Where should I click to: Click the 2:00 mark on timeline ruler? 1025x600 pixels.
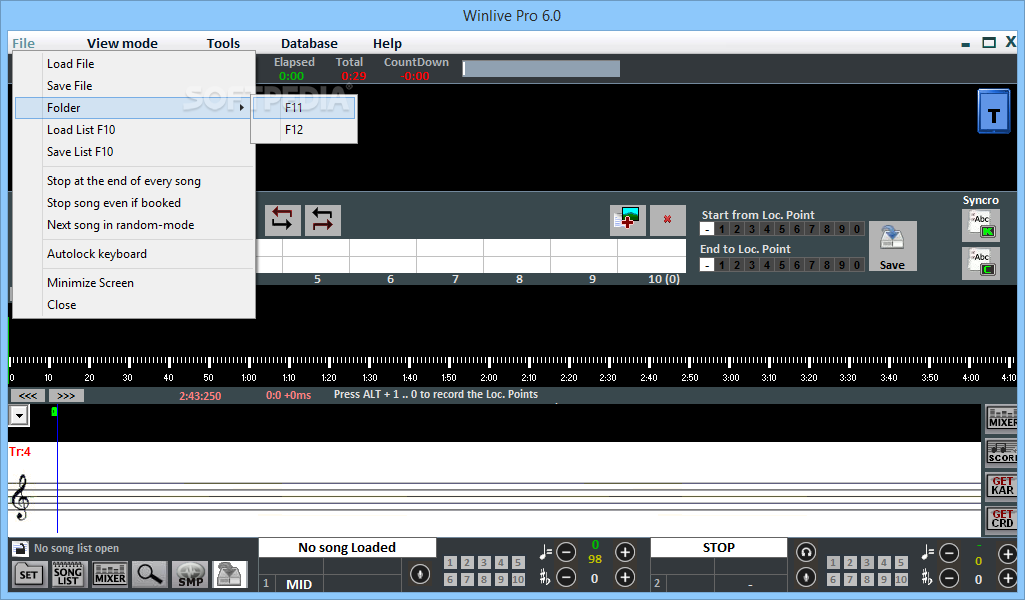pos(488,378)
